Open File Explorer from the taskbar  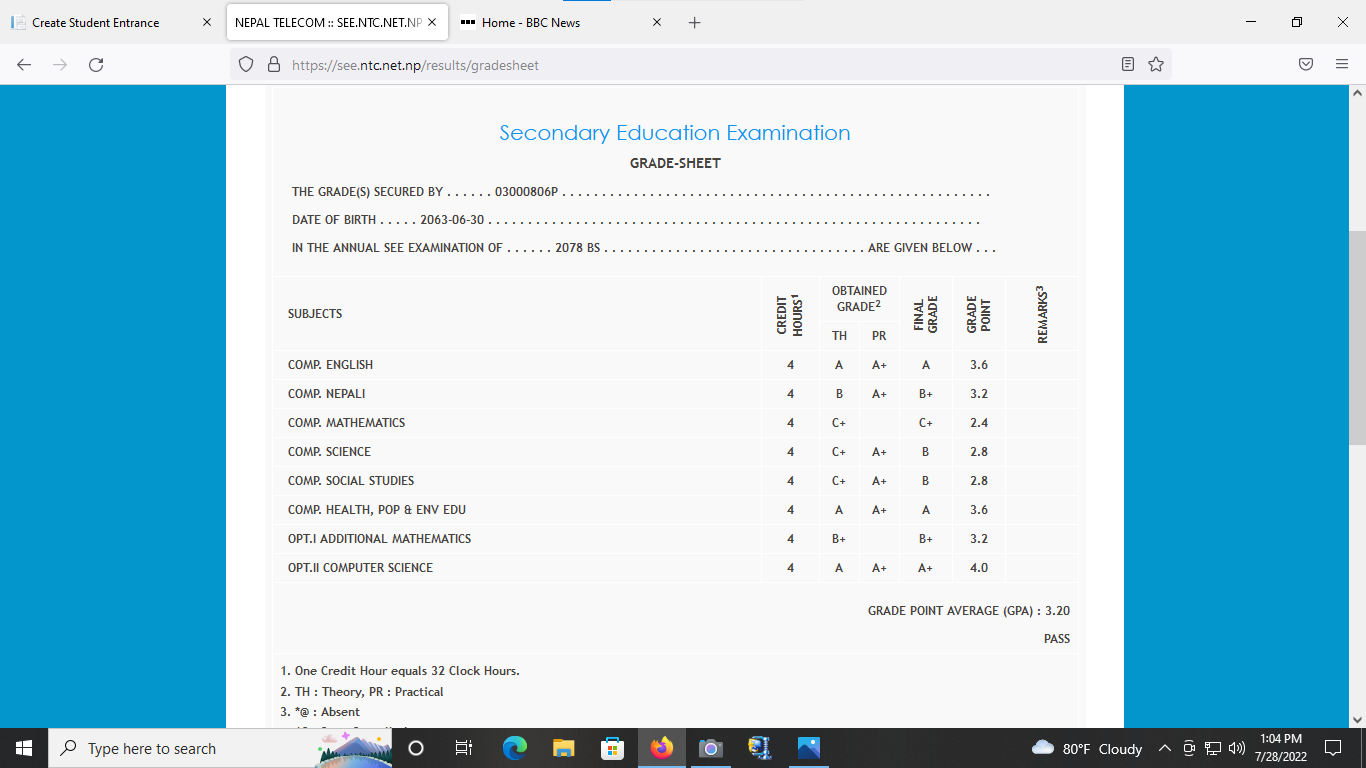[x=564, y=748]
